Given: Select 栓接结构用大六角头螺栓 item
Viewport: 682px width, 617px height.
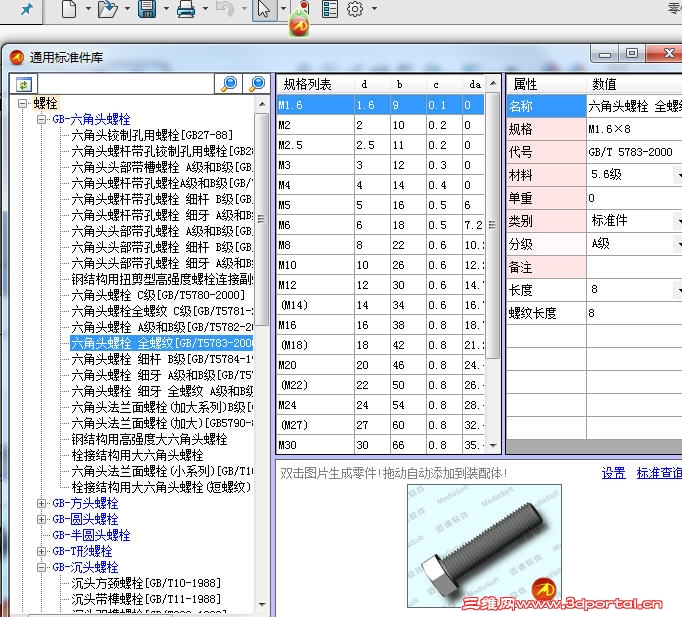Looking at the screenshot, I should tap(137, 455).
